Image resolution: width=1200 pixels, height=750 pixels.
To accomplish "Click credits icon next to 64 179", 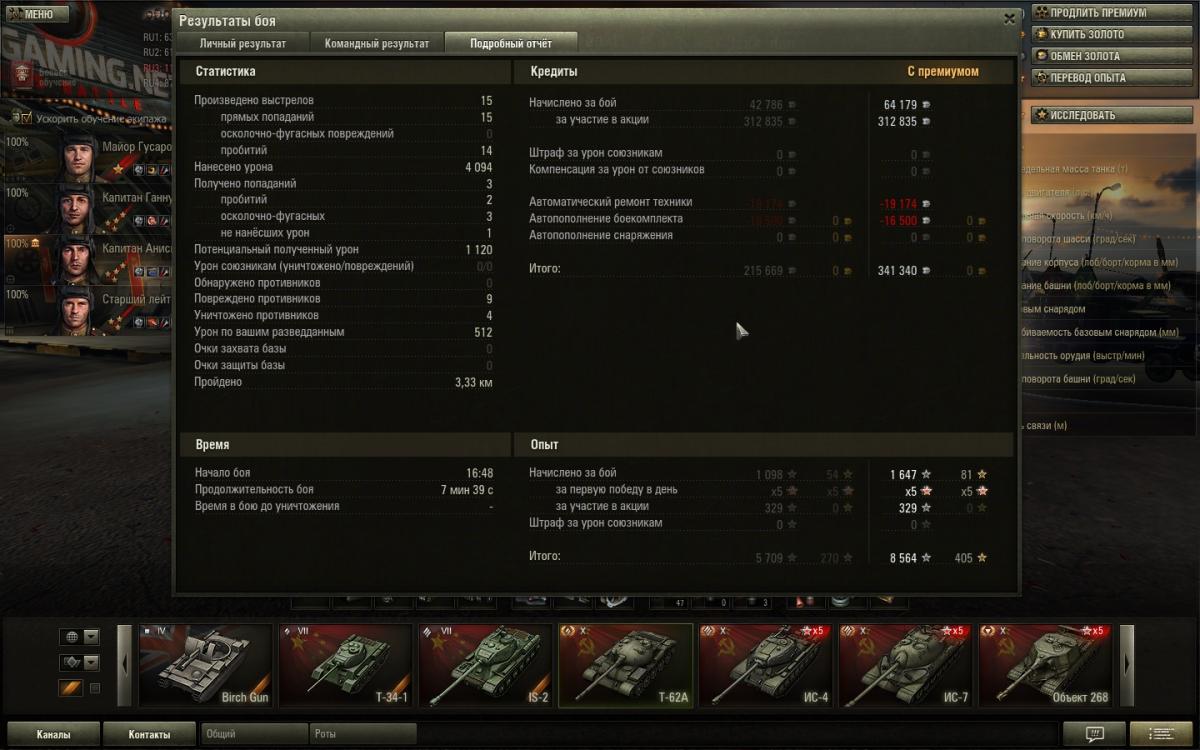I will [926, 105].
